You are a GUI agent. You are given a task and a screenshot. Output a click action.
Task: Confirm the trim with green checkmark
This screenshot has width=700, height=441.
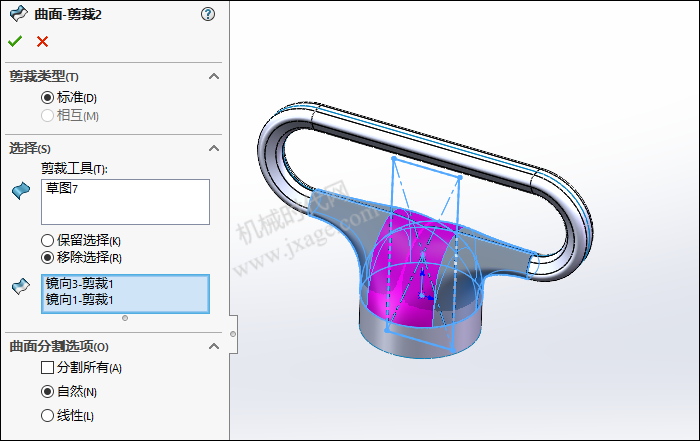click(x=15, y=42)
